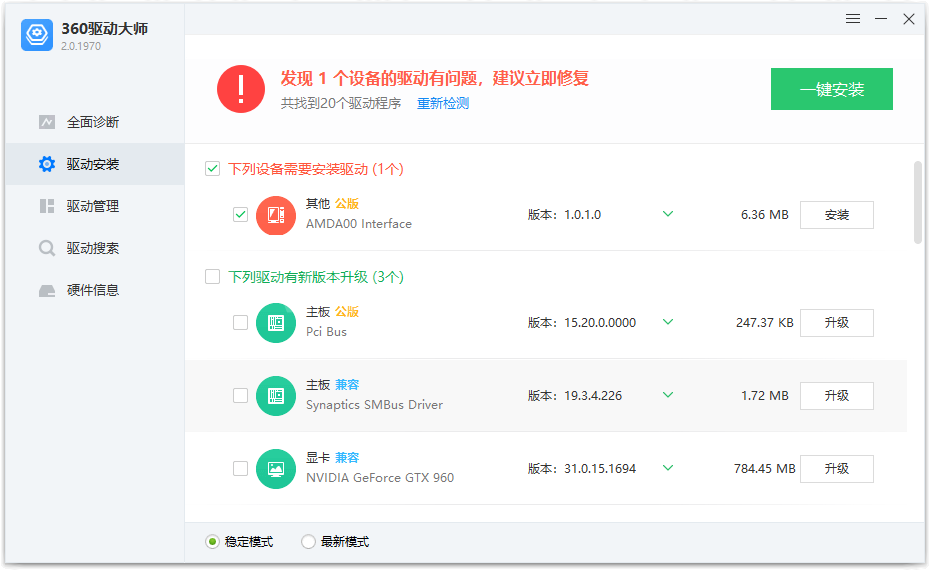The image size is (930, 570).
Task: Expand version dropdown for Pci Bus
Action: [x=668, y=322]
